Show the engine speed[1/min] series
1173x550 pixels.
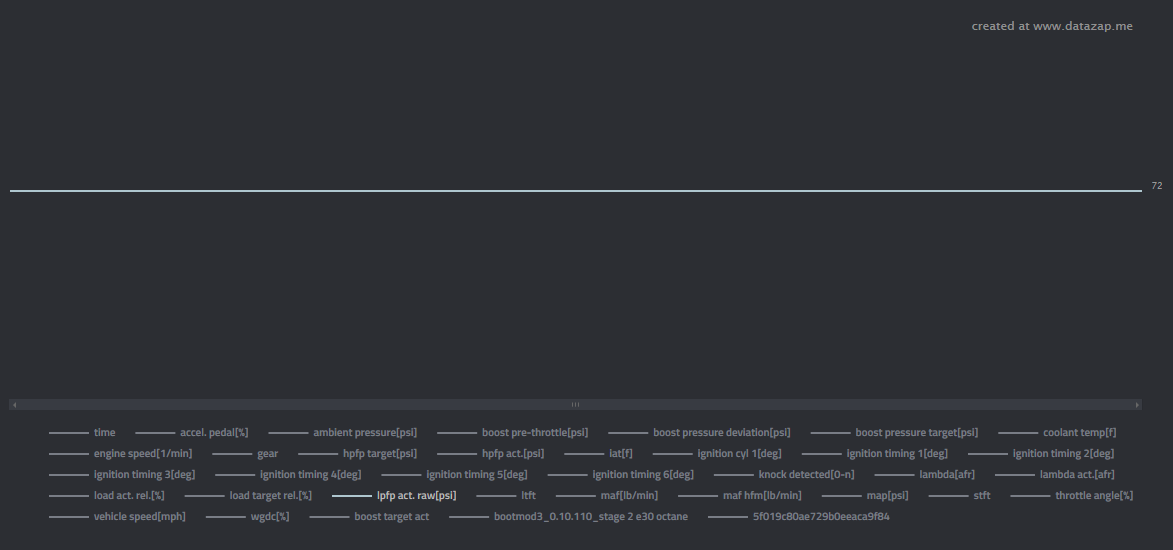[142, 454]
